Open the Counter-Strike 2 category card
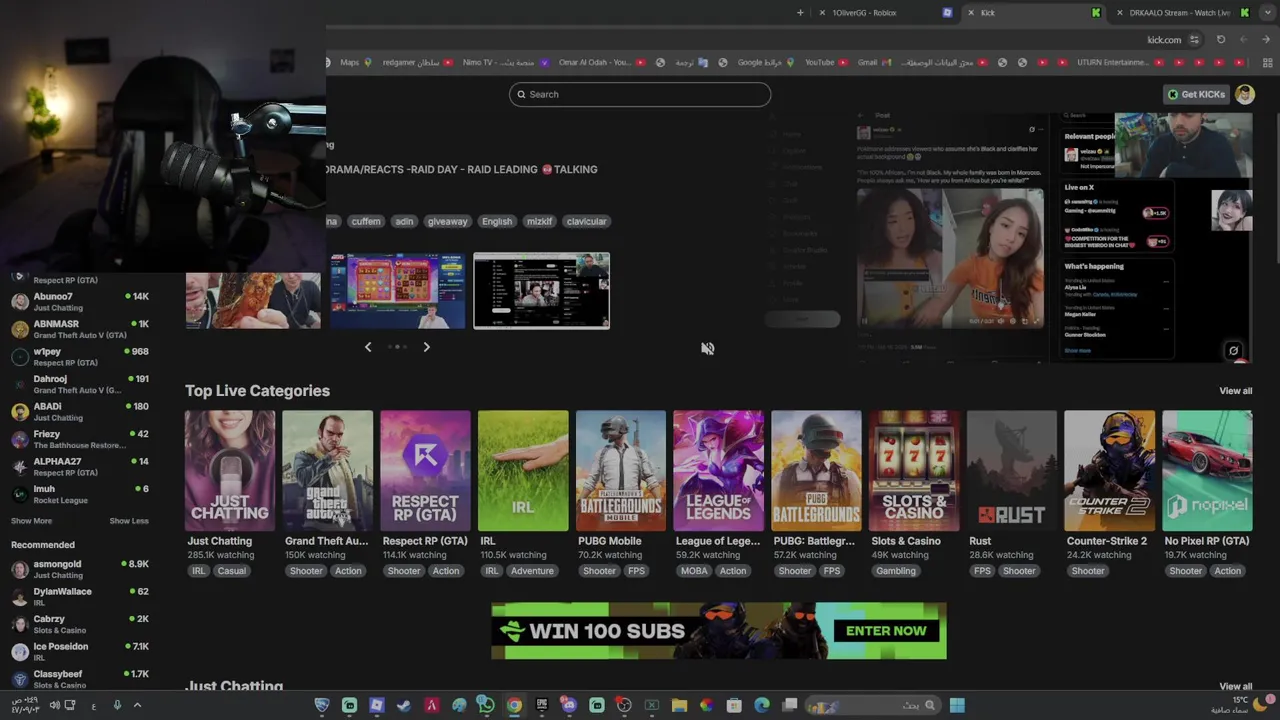This screenshot has width=1280, height=720. point(1109,471)
